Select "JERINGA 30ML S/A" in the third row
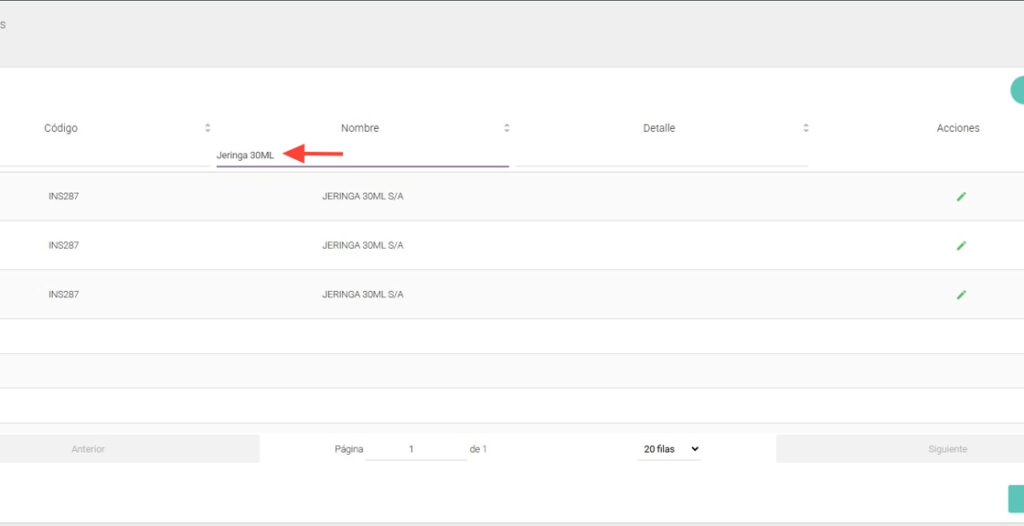Screen dimensions: 1024x526 click(x=362, y=295)
